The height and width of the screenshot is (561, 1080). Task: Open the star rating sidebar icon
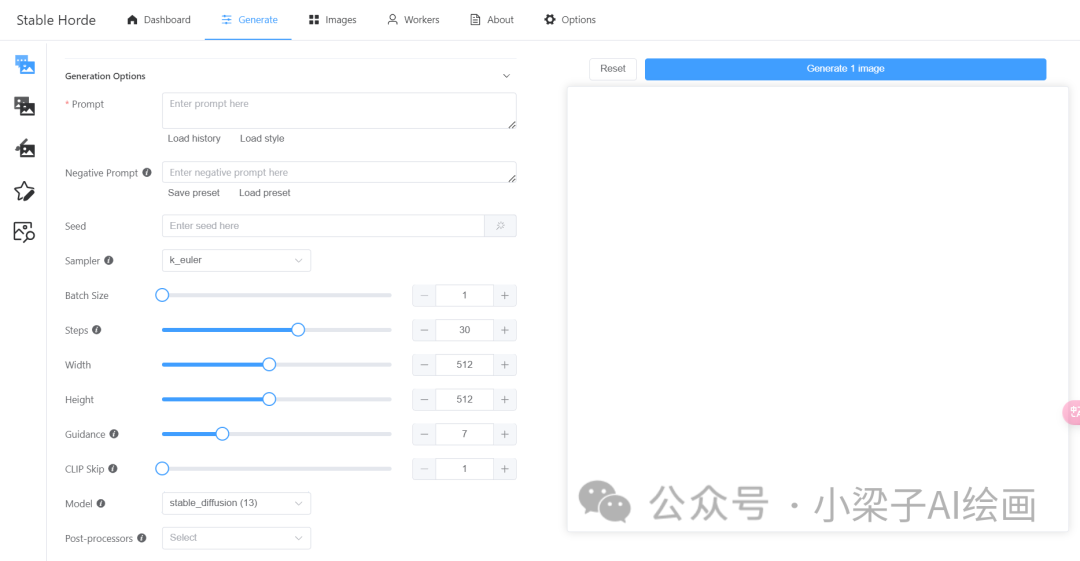pos(25,191)
